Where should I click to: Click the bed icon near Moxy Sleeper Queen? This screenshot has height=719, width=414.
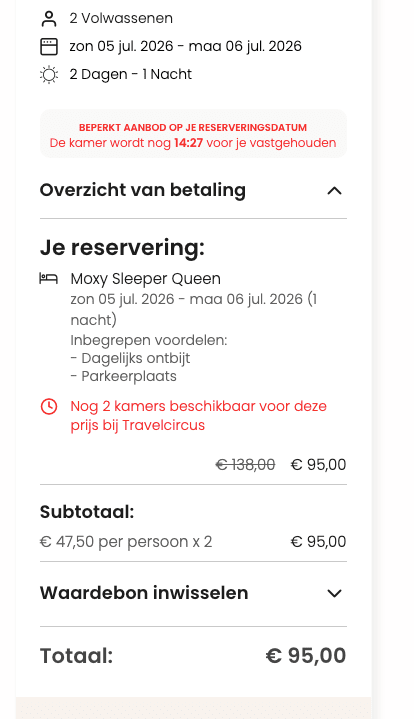click(49, 278)
